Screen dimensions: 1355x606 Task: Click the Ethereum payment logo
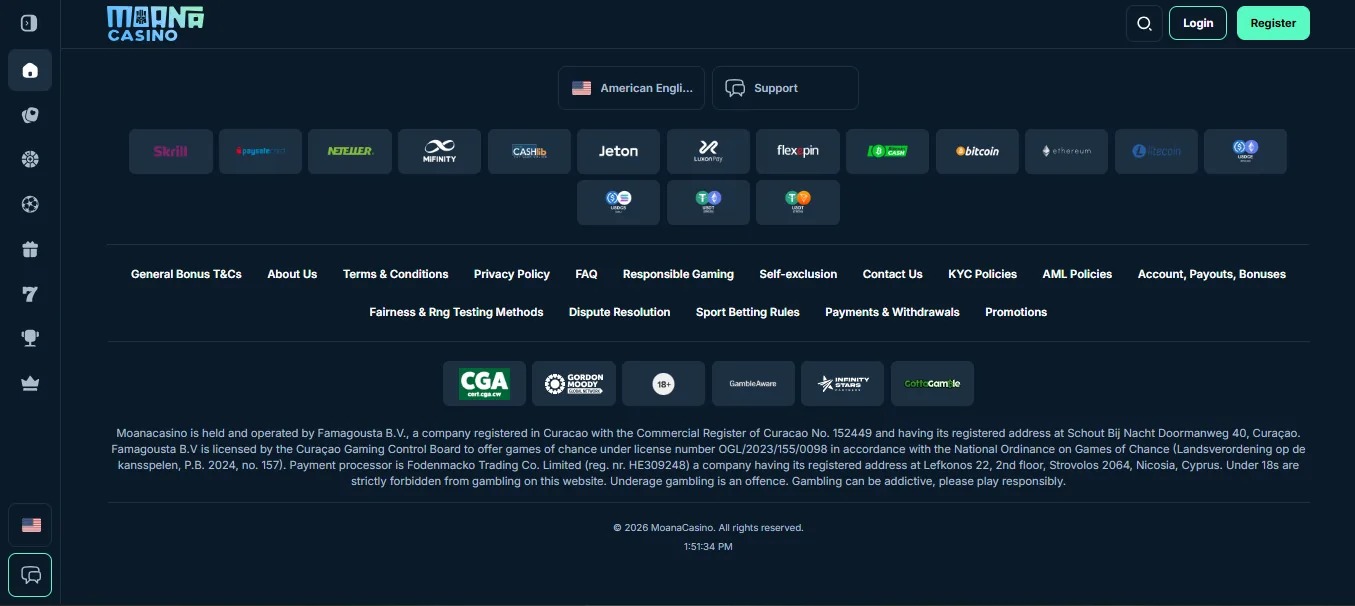click(x=1067, y=151)
